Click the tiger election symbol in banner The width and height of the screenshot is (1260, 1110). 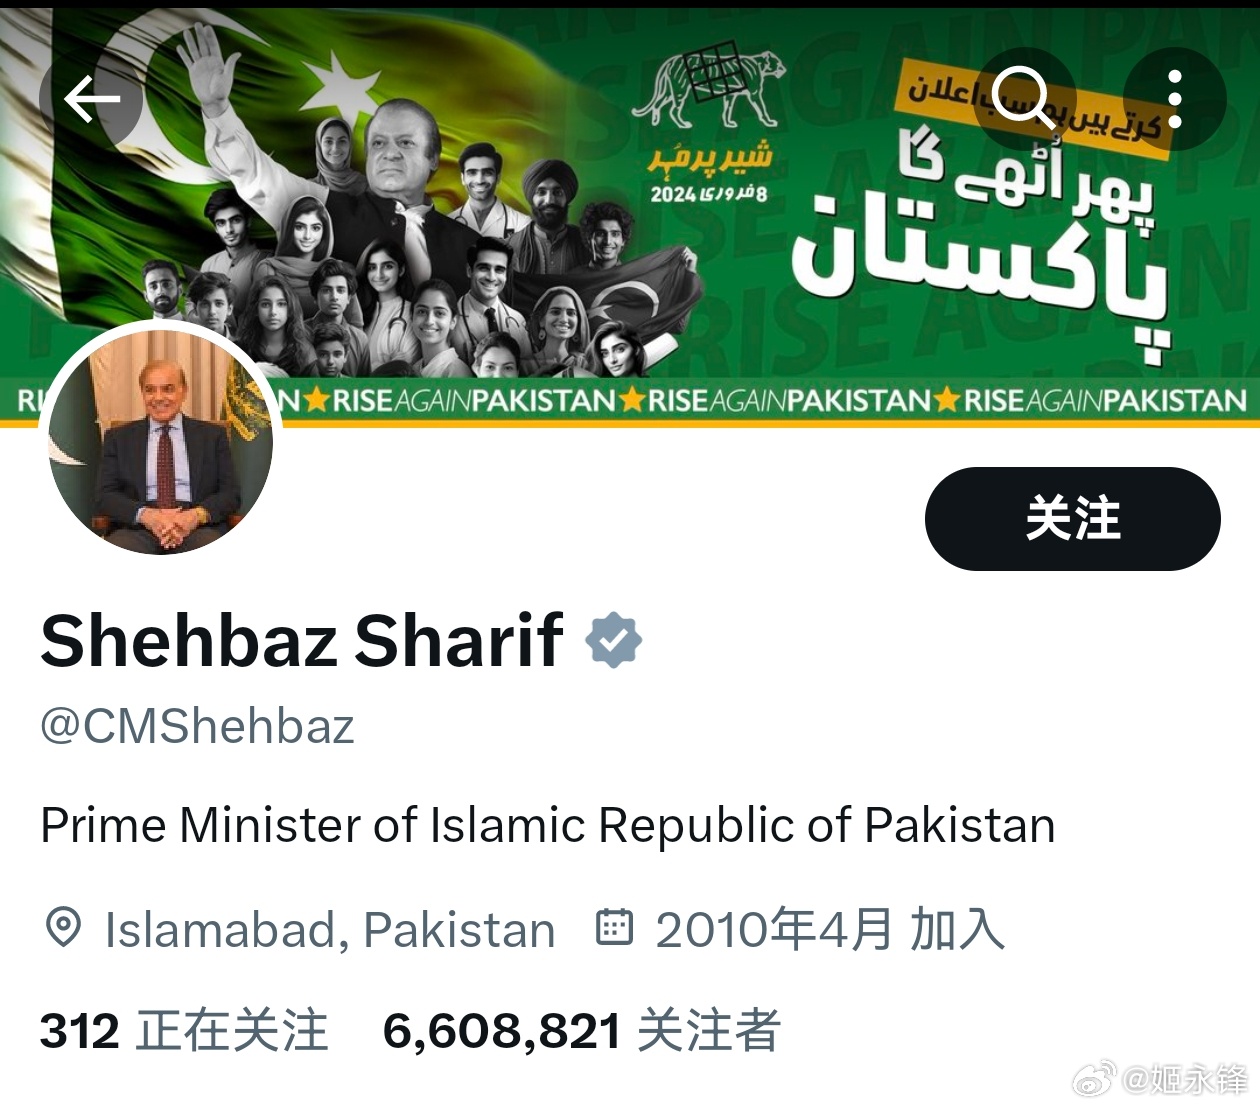pyautogui.click(x=709, y=87)
